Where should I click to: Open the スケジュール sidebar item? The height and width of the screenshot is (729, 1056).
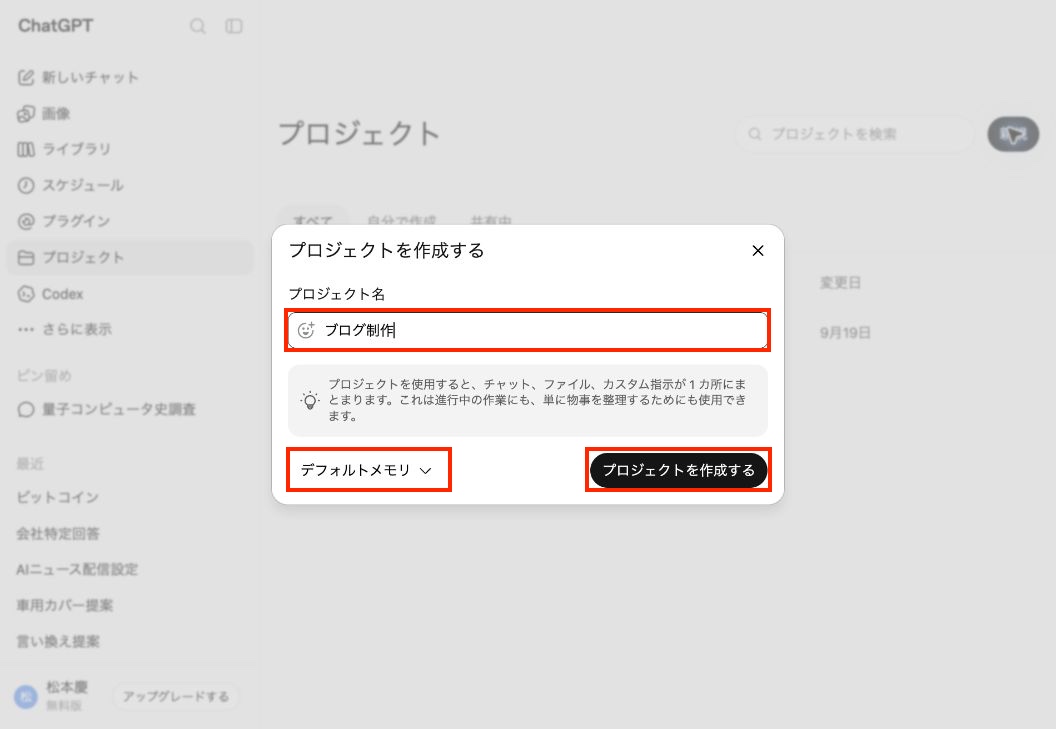point(128,185)
